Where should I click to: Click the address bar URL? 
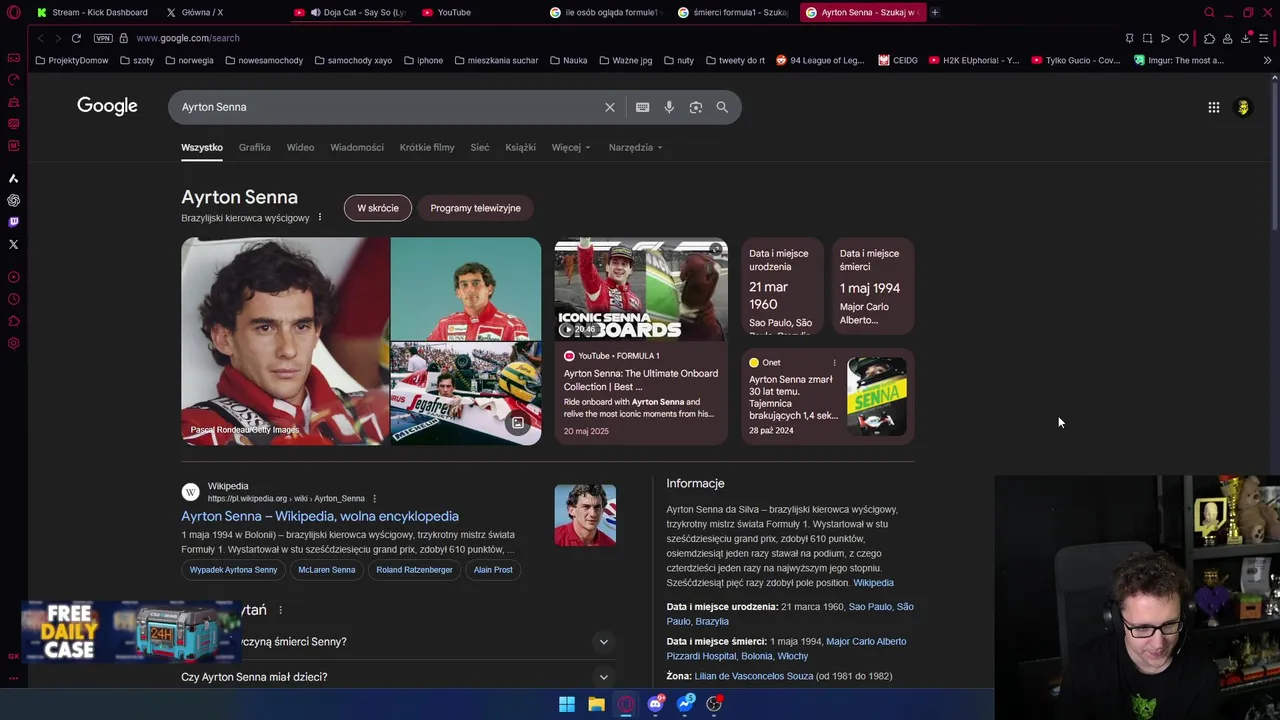tap(187, 38)
